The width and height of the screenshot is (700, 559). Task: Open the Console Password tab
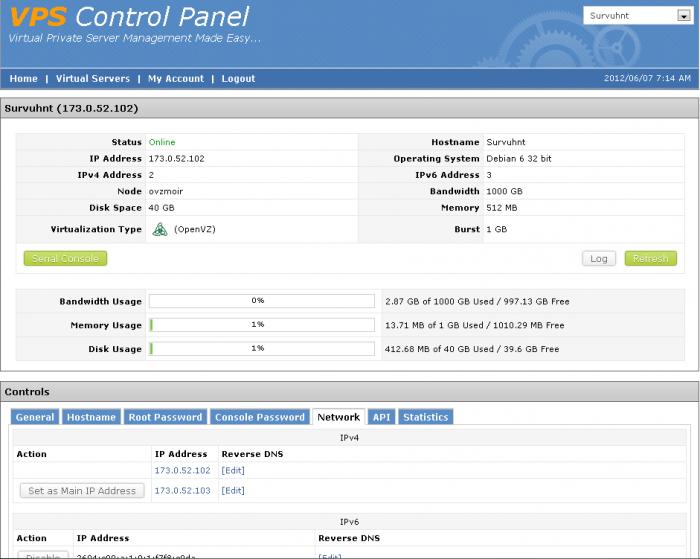tap(260, 417)
